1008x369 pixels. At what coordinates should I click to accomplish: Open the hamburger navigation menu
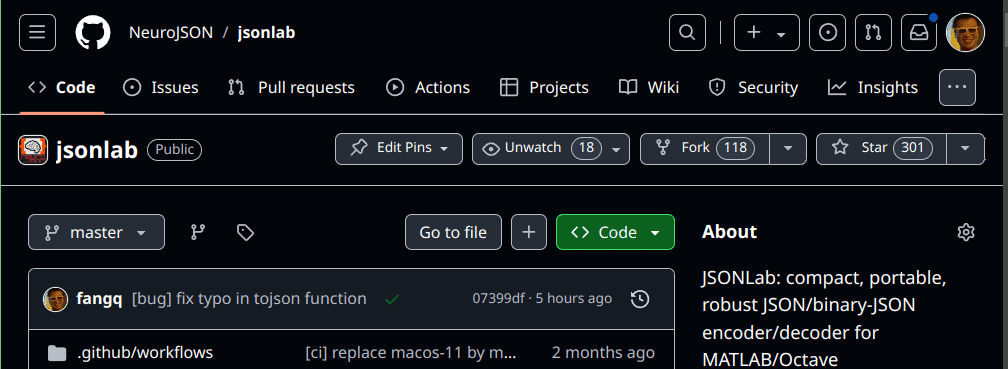coord(37,33)
